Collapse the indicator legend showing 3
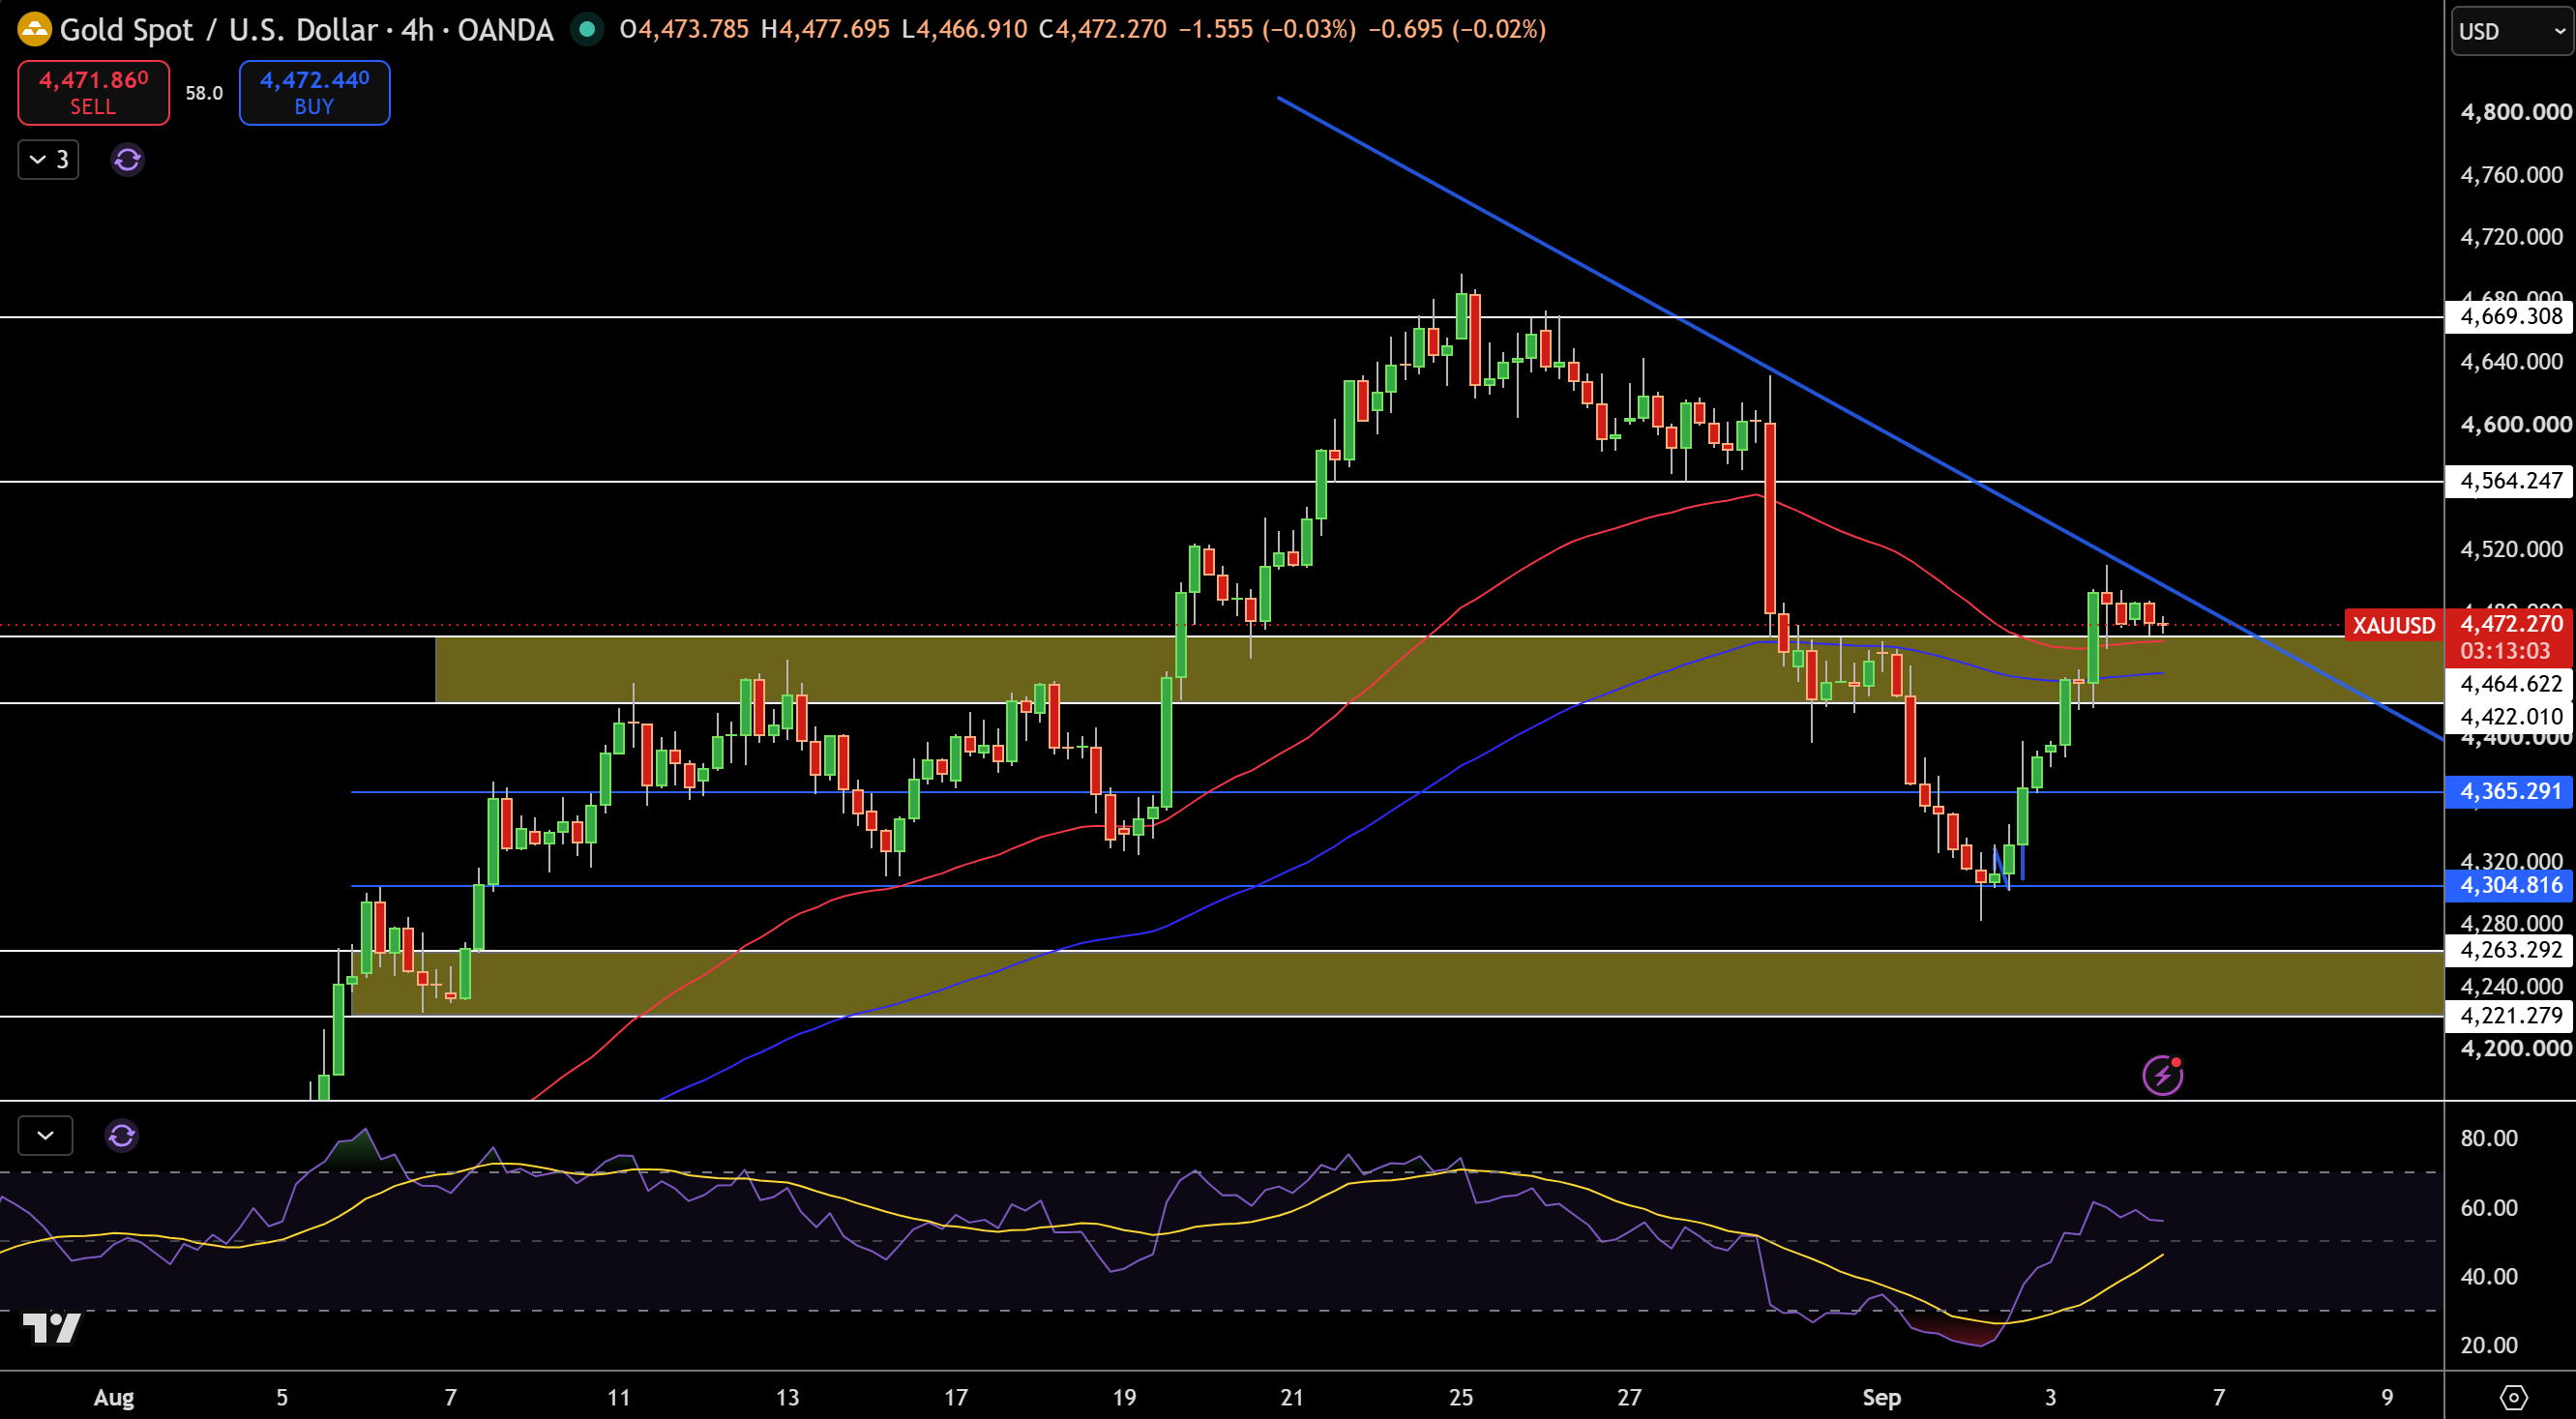The width and height of the screenshot is (2576, 1419). click(48, 160)
